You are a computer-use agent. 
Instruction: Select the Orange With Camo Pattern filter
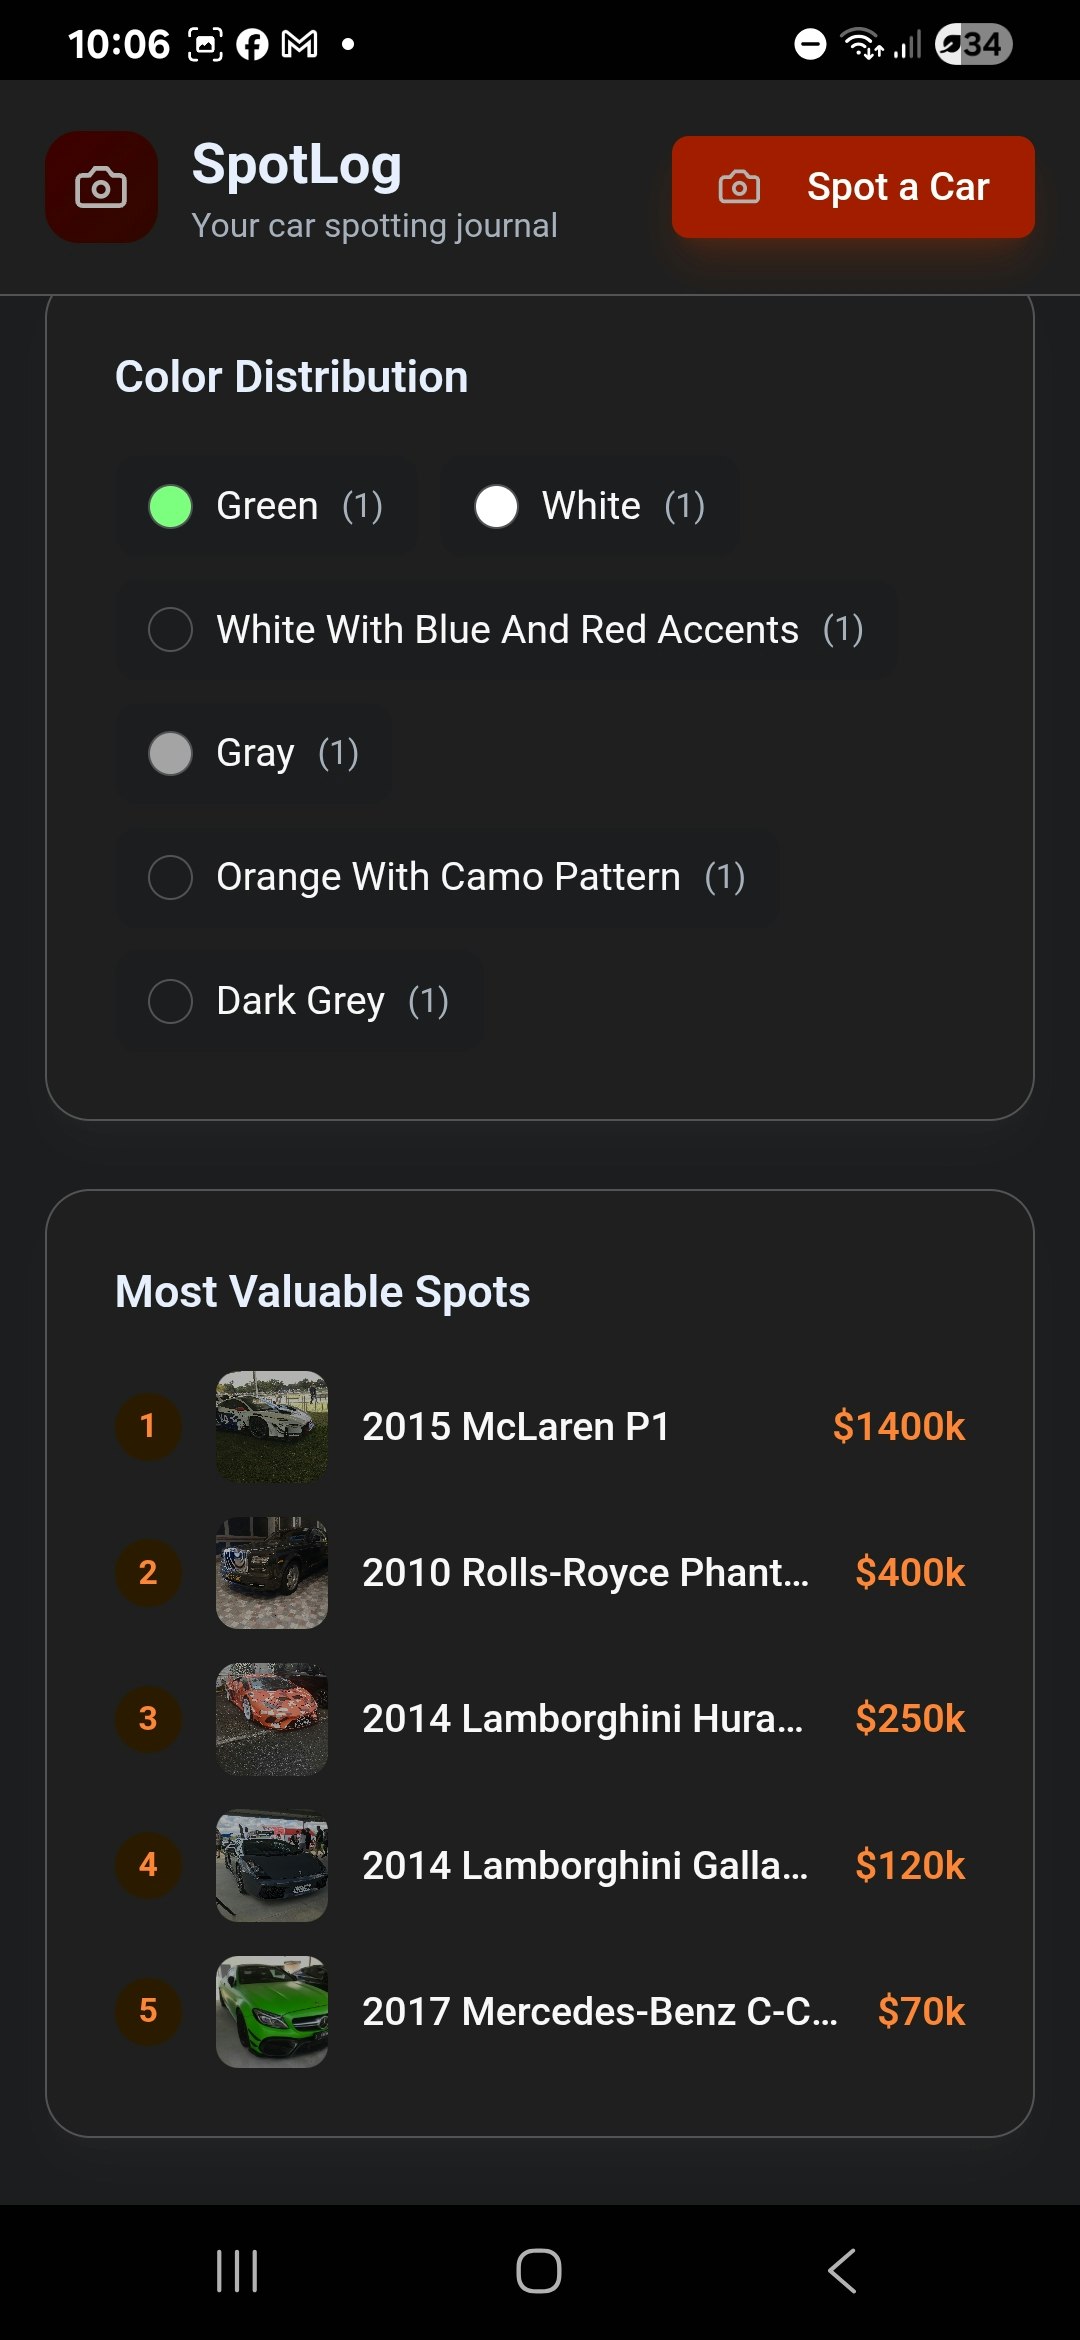447,877
